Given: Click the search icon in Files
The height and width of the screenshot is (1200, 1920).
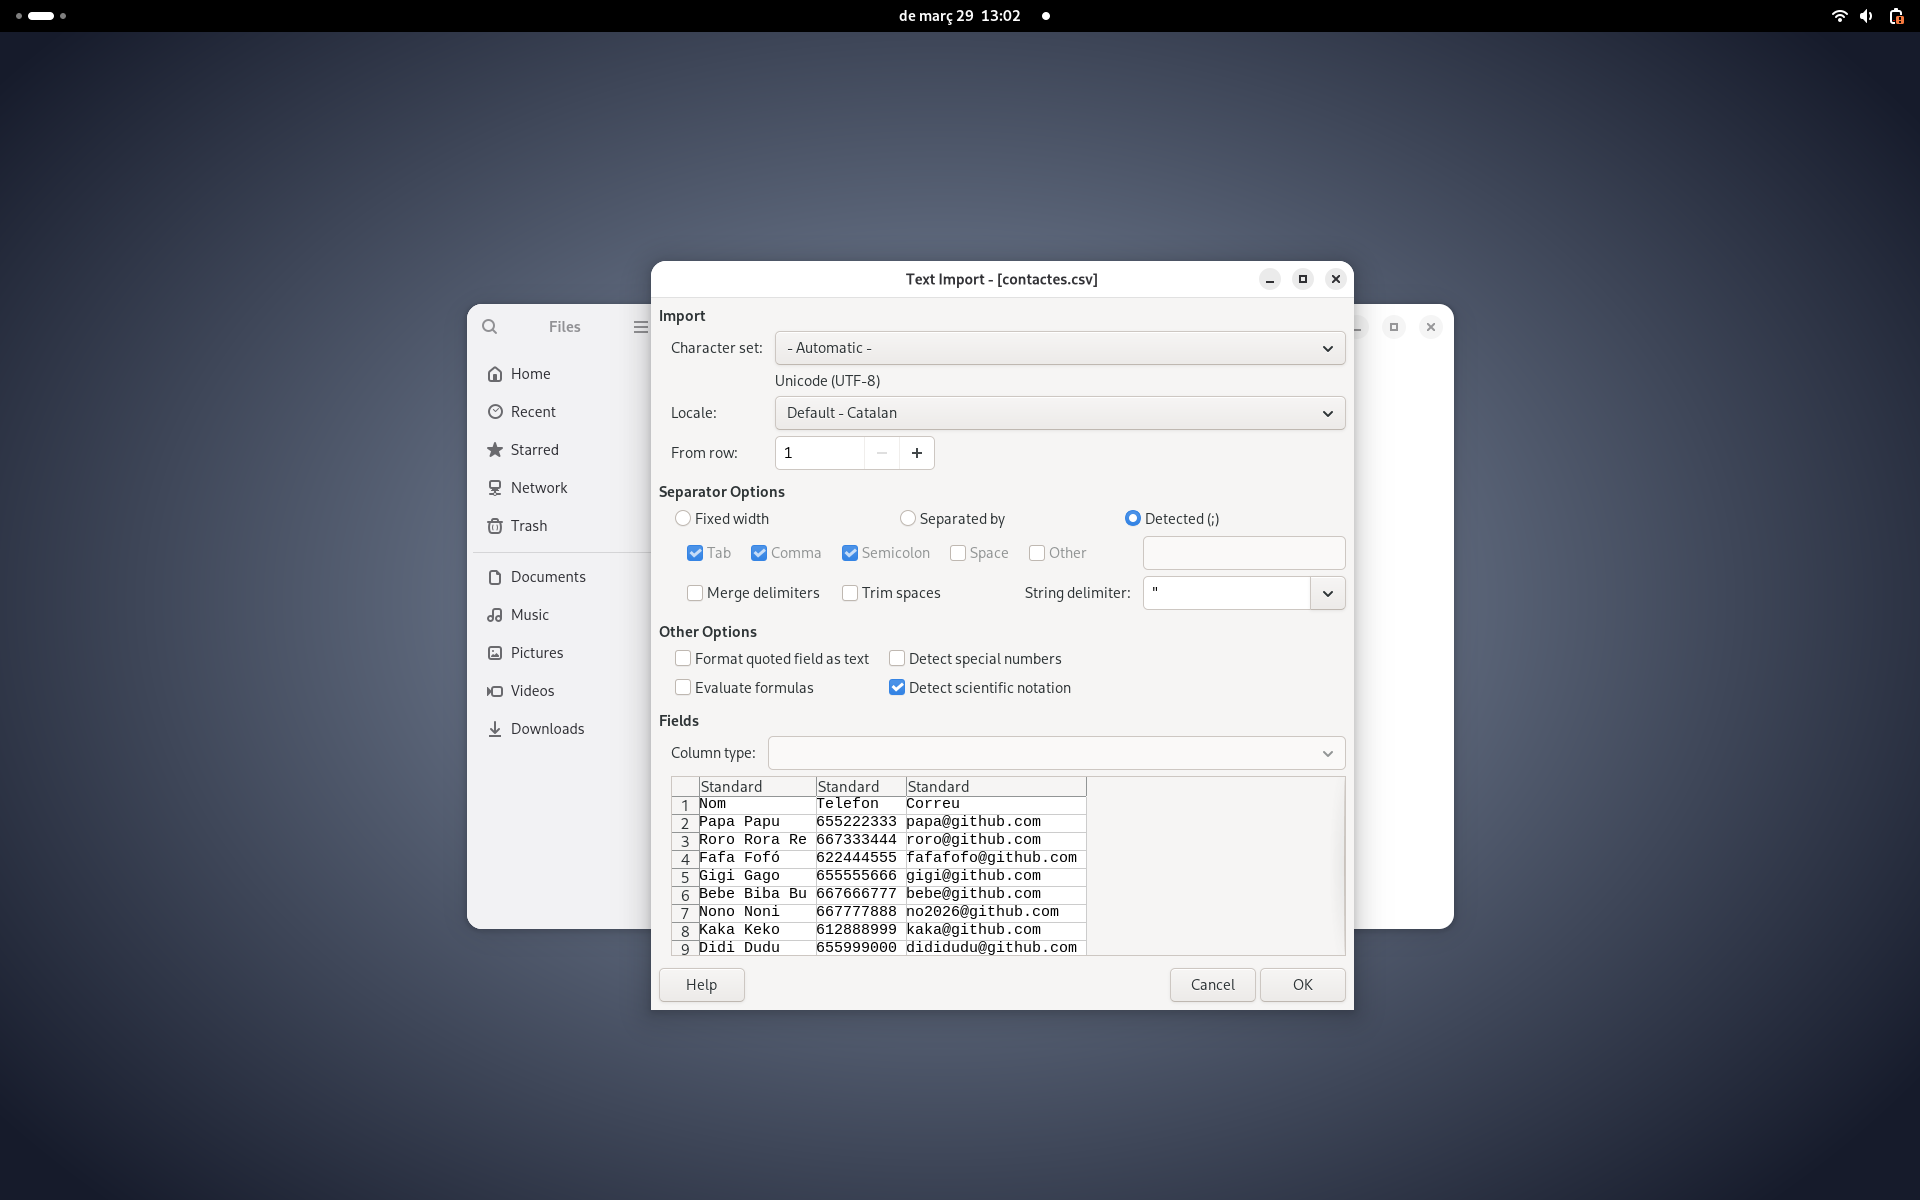Looking at the screenshot, I should pos(489,327).
